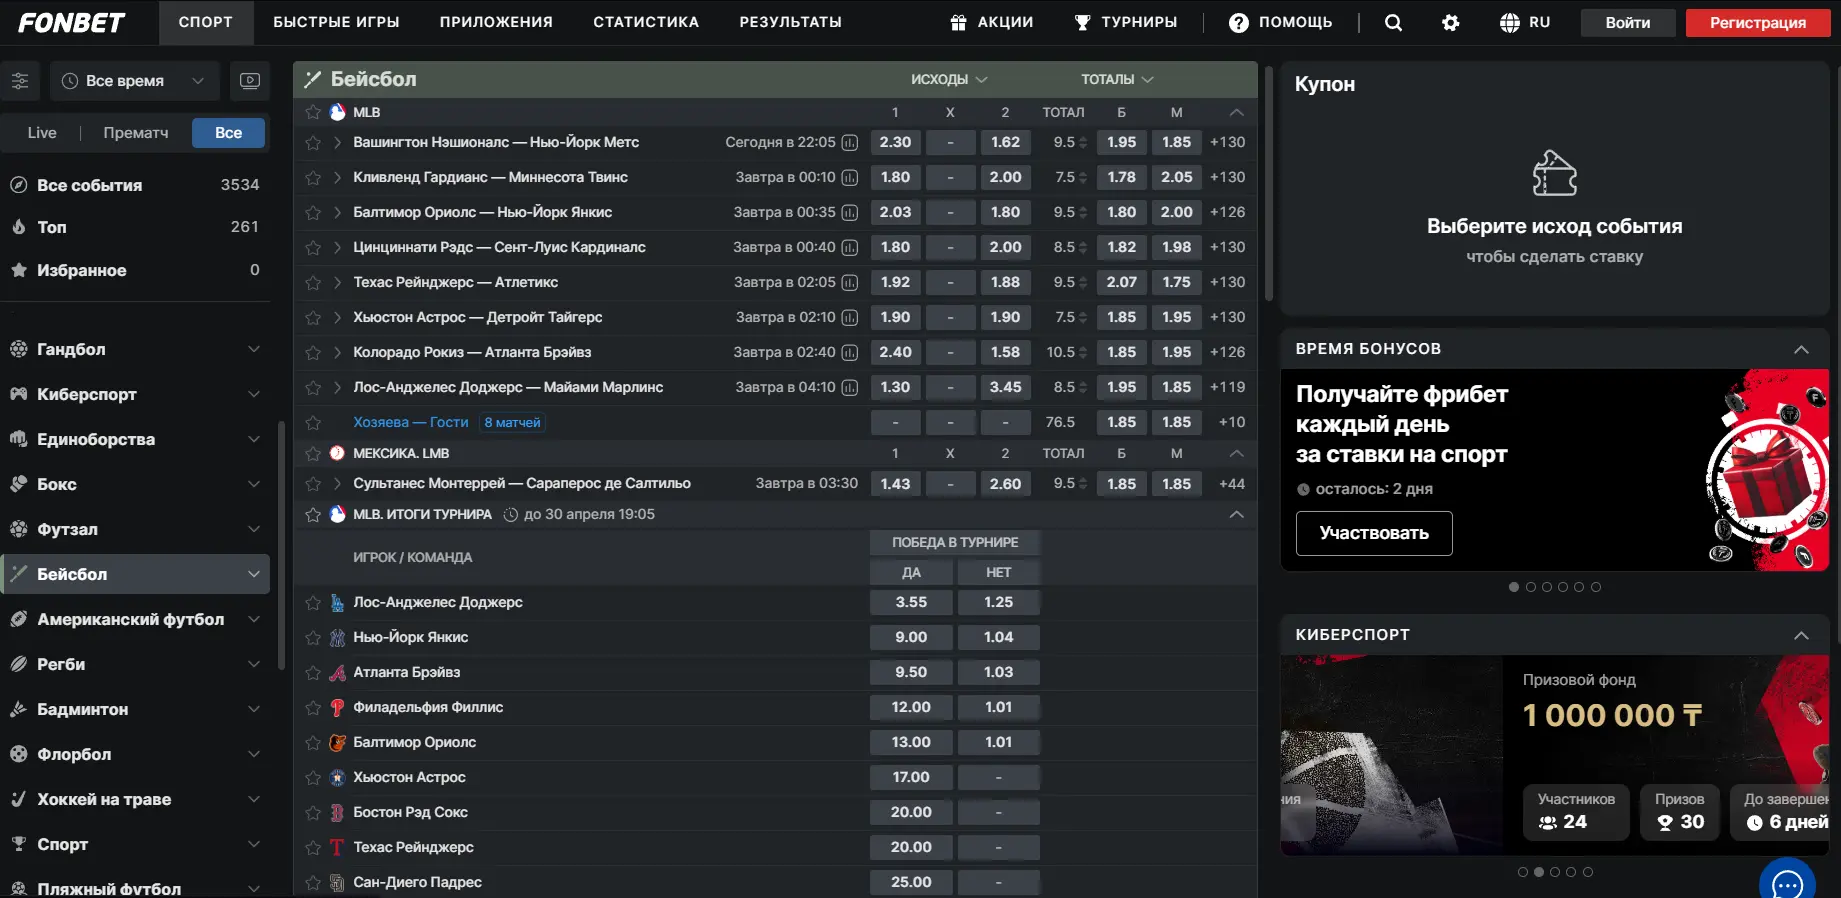Open statistics icon for Baltimore Orioles match
This screenshot has height=898, width=1841.
pyautogui.click(x=850, y=213)
